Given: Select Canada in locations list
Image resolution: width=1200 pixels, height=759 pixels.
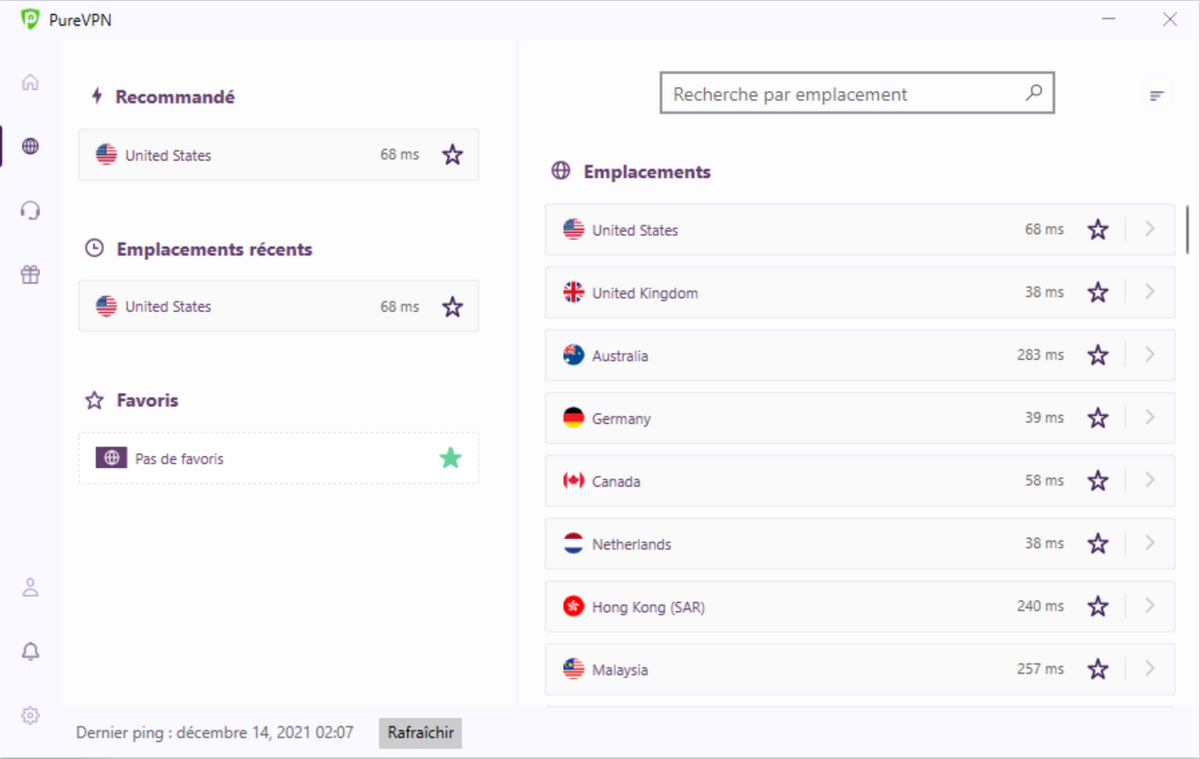Looking at the screenshot, I should click(x=860, y=481).
